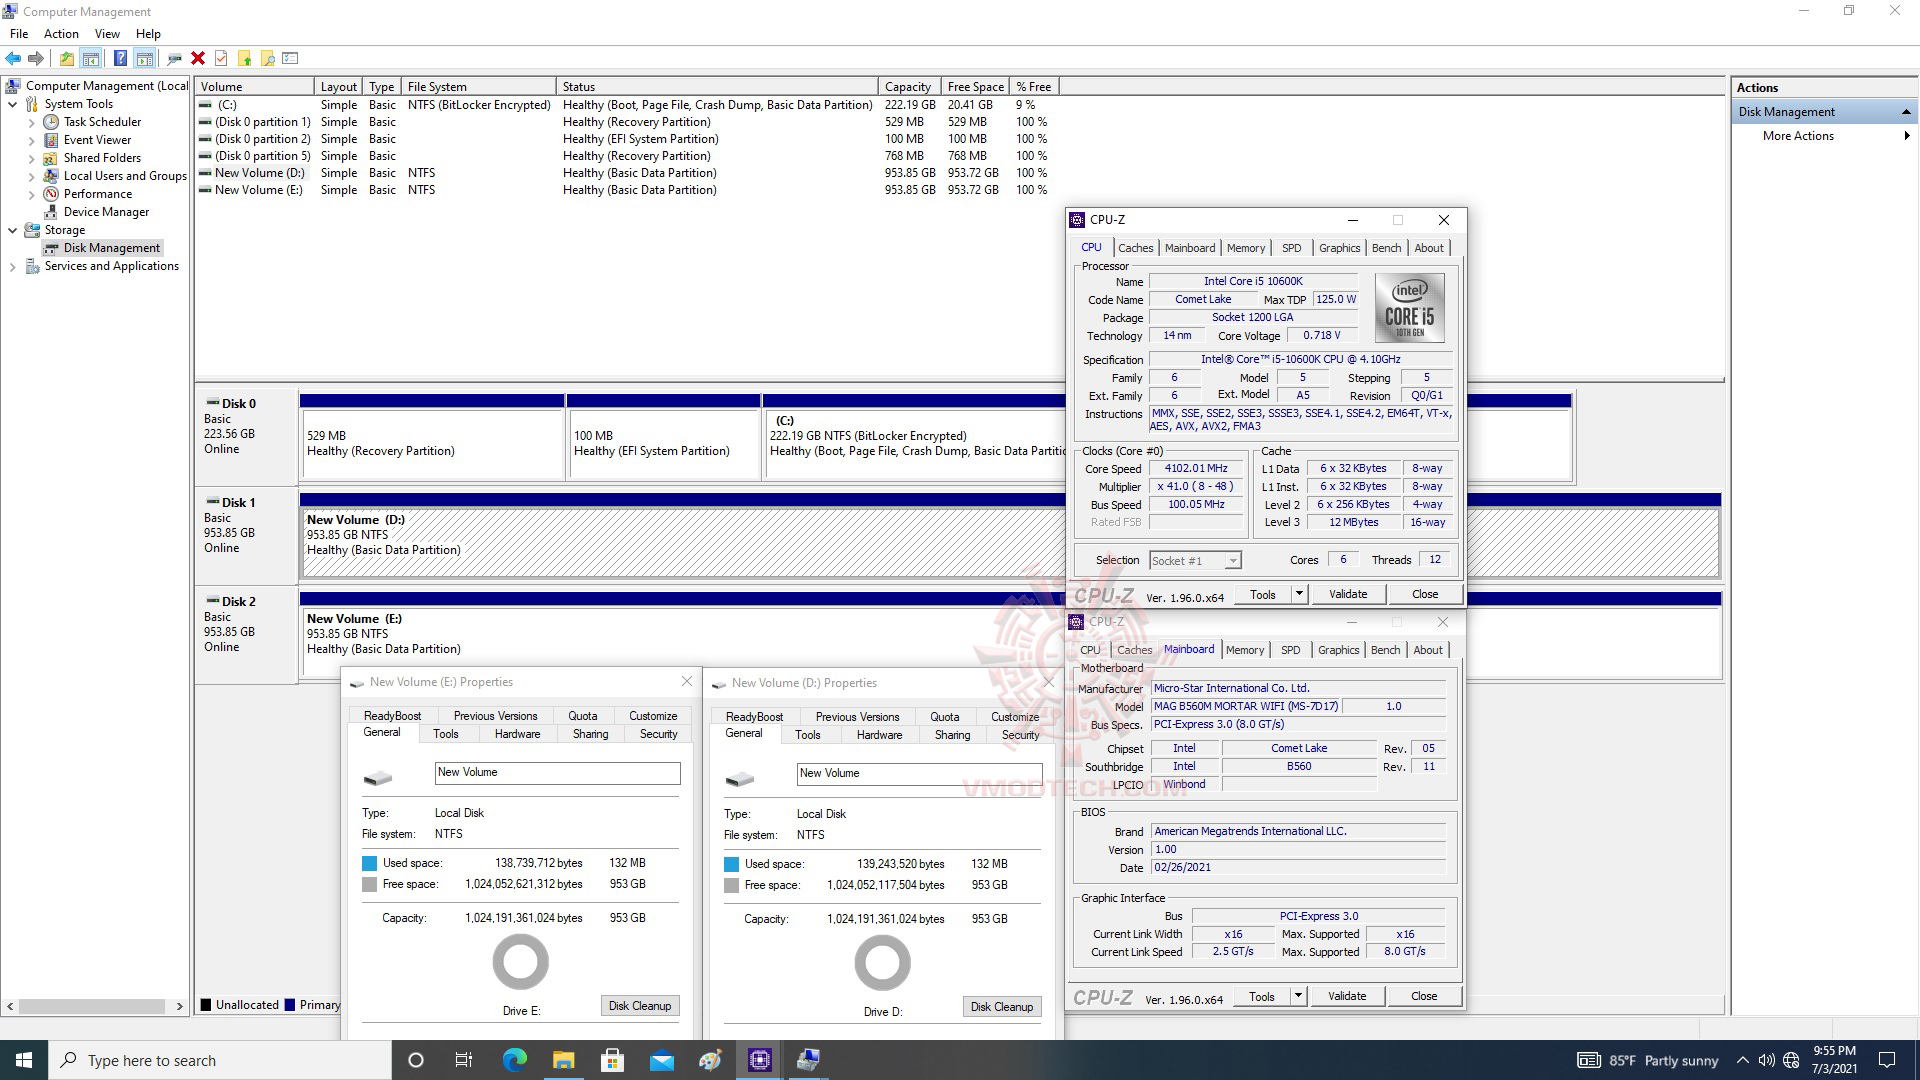Open Help via the question mark toolbar icon
The height and width of the screenshot is (1080, 1920).
120,58
